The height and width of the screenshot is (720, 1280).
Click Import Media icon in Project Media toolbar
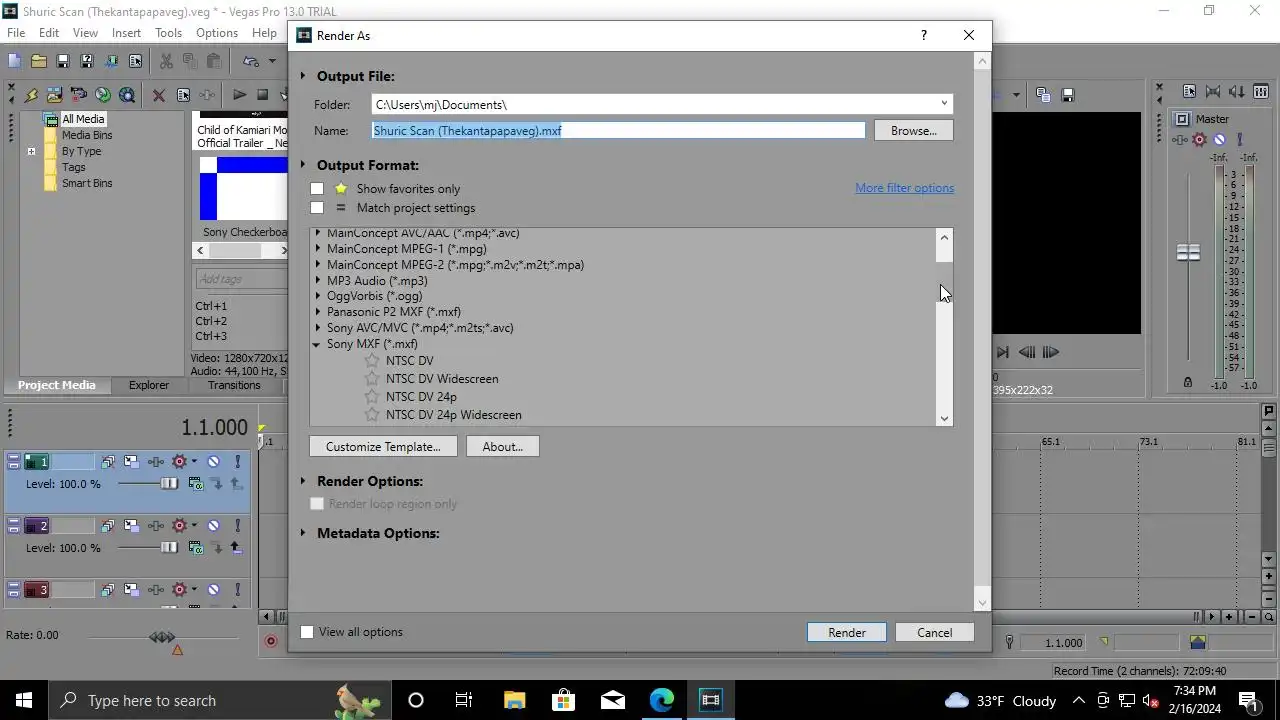(54, 95)
